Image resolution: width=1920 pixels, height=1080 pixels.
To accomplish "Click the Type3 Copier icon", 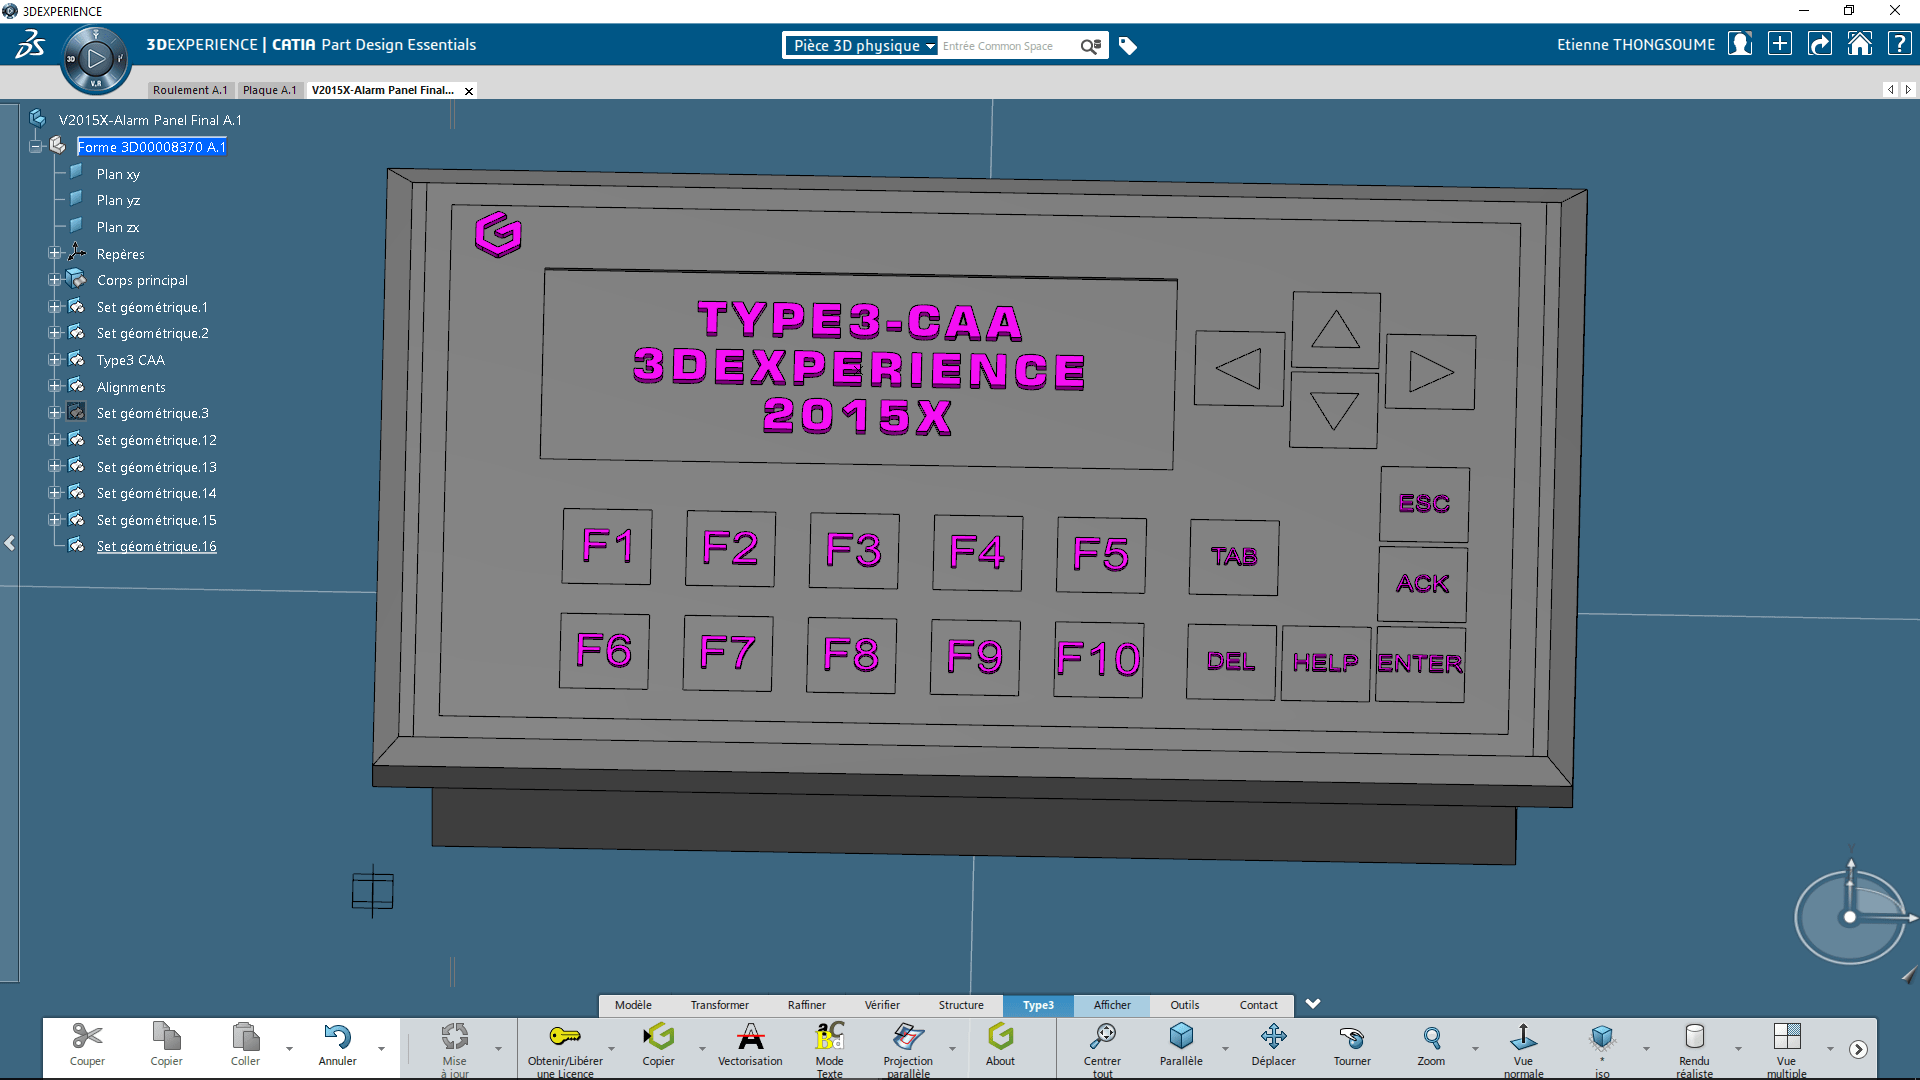I will click(x=658, y=1036).
